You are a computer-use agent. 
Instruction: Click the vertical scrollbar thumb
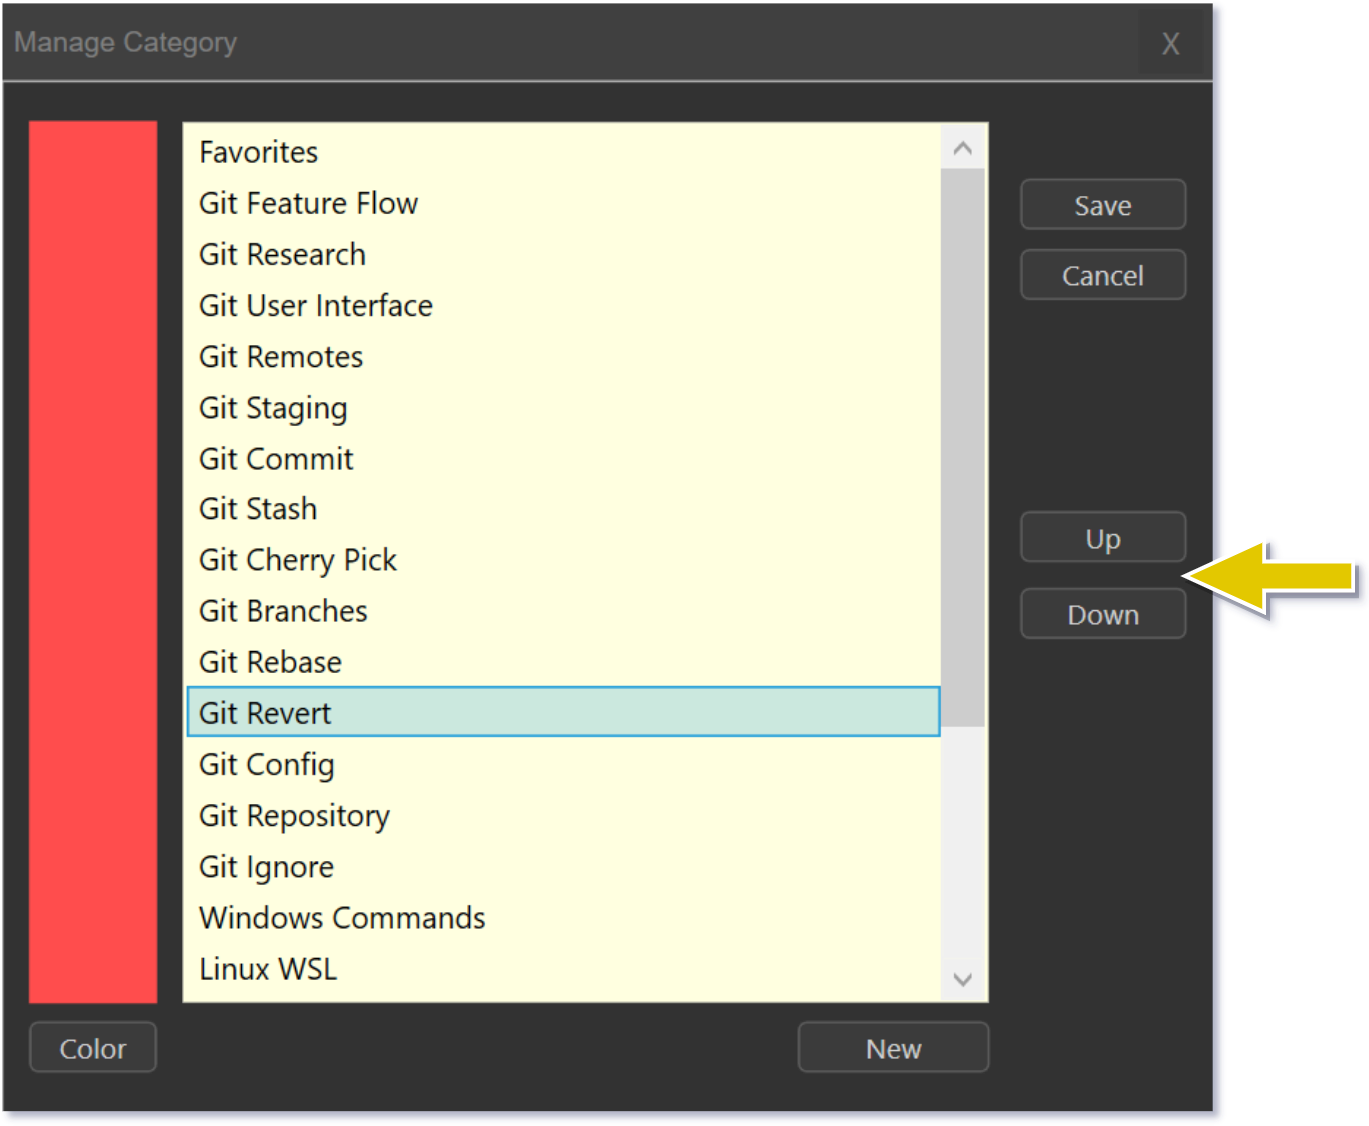[962, 446]
